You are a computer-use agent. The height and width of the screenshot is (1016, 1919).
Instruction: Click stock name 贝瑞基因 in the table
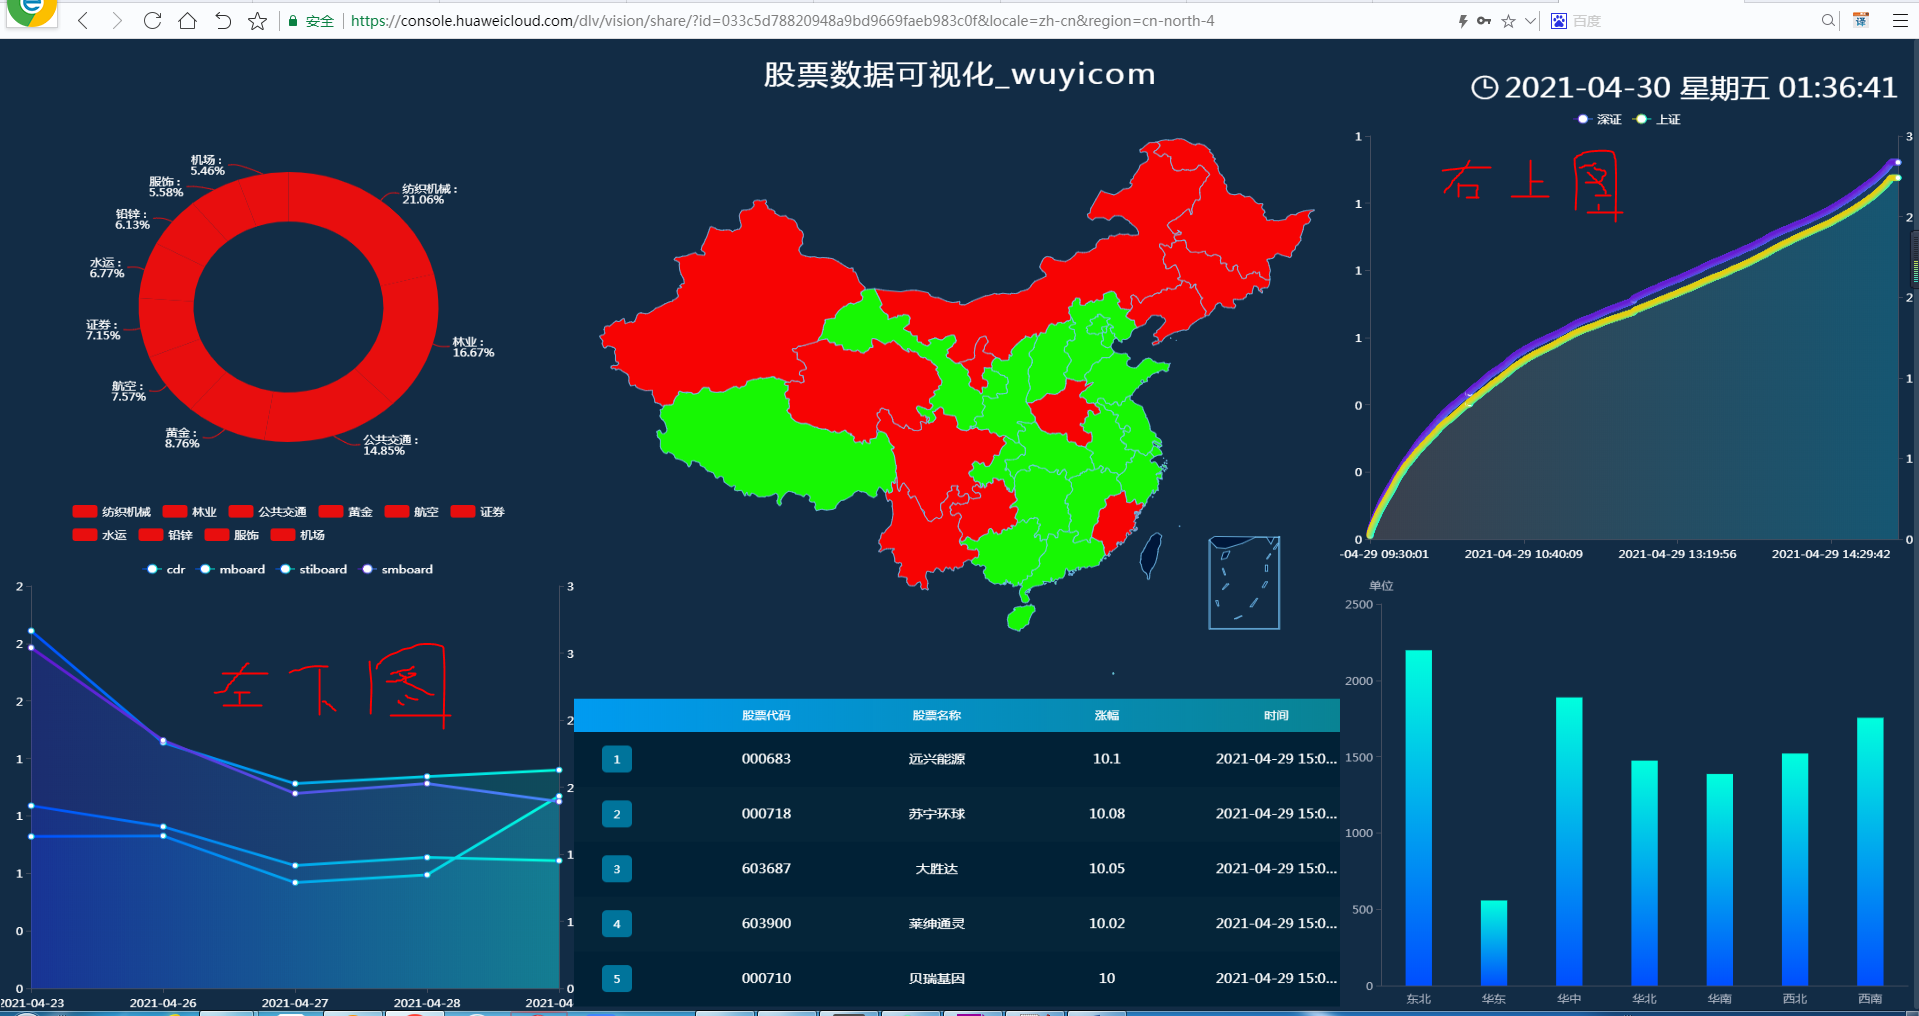[x=937, y=979]
